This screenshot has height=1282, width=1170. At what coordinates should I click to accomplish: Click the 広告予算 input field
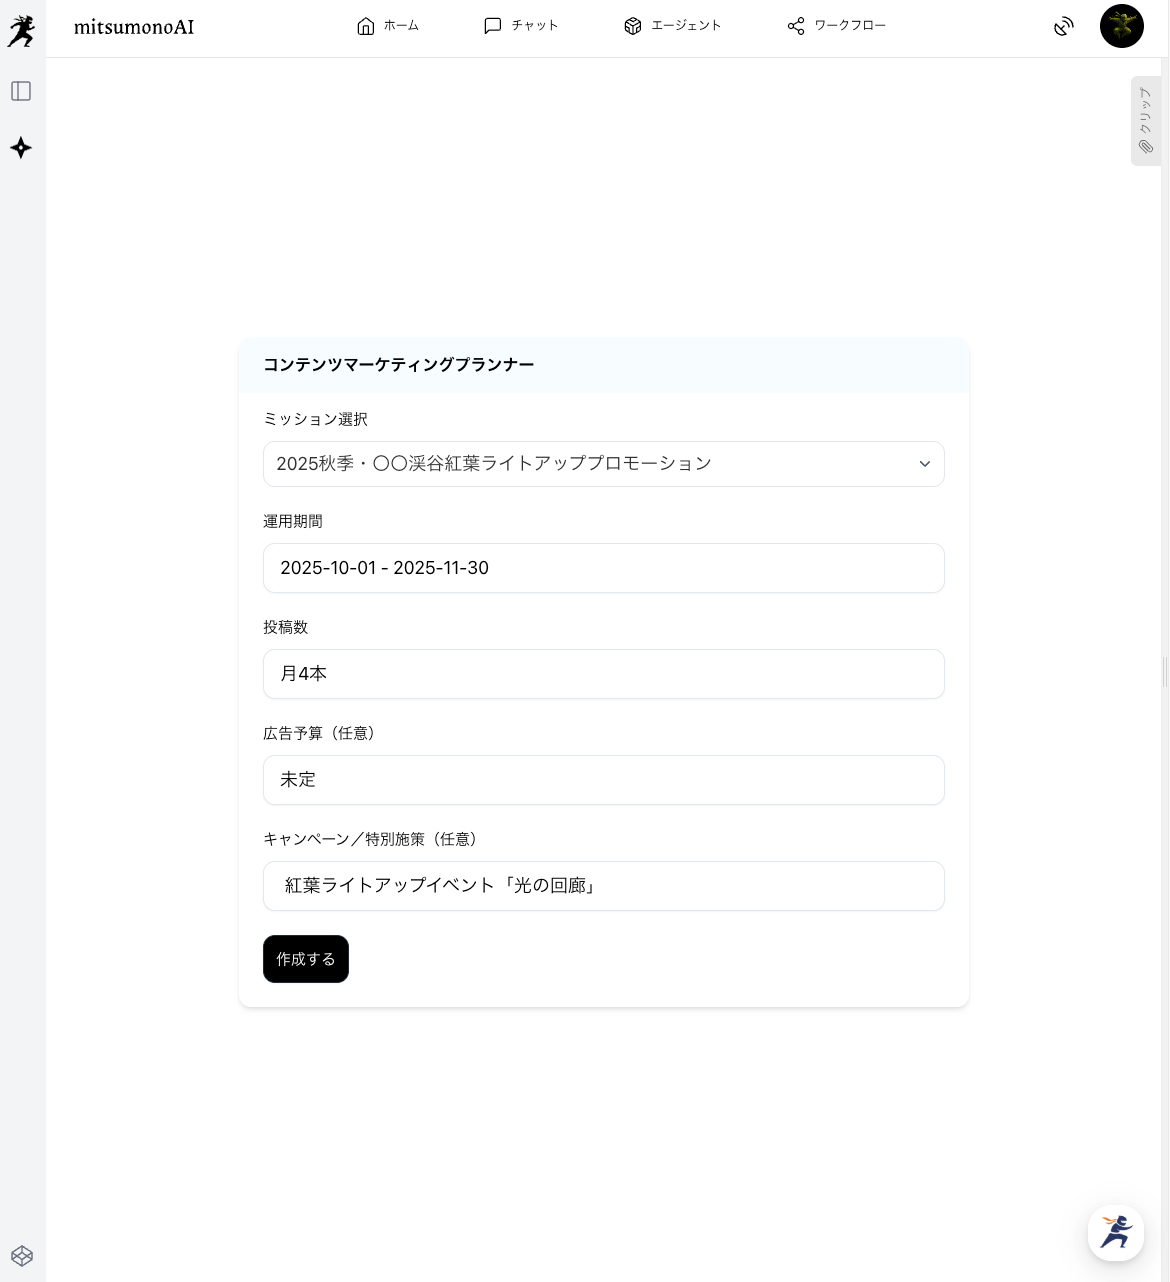(x=603, y=780)
